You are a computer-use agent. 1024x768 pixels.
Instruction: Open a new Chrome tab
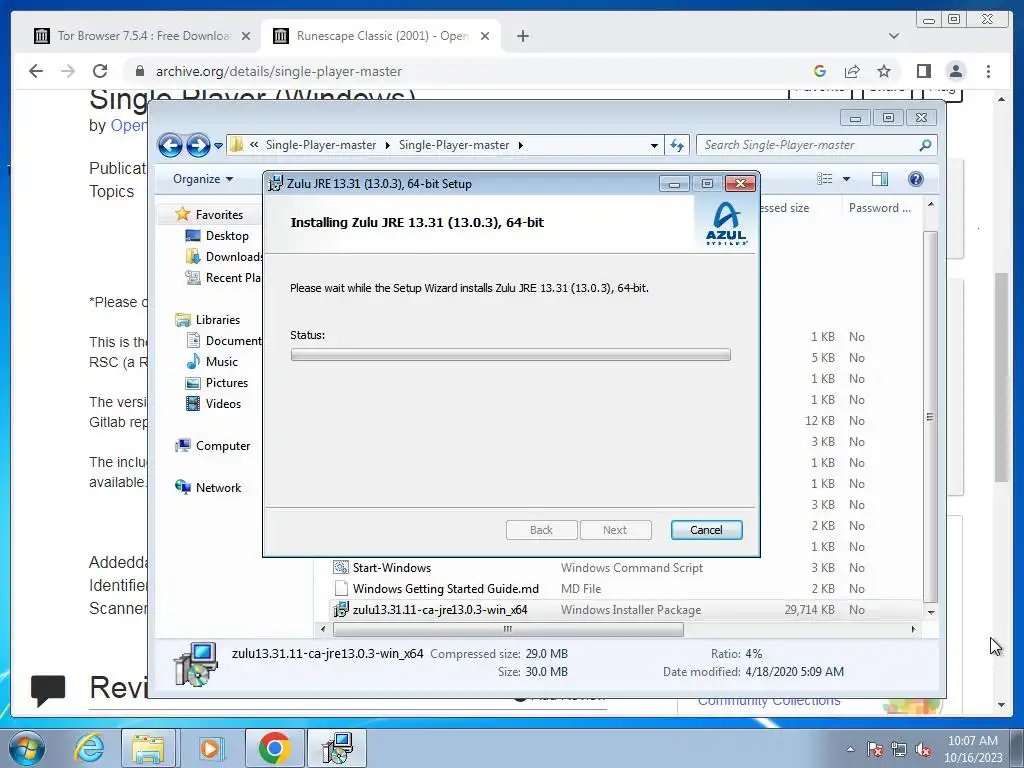(x=522, y=36)
